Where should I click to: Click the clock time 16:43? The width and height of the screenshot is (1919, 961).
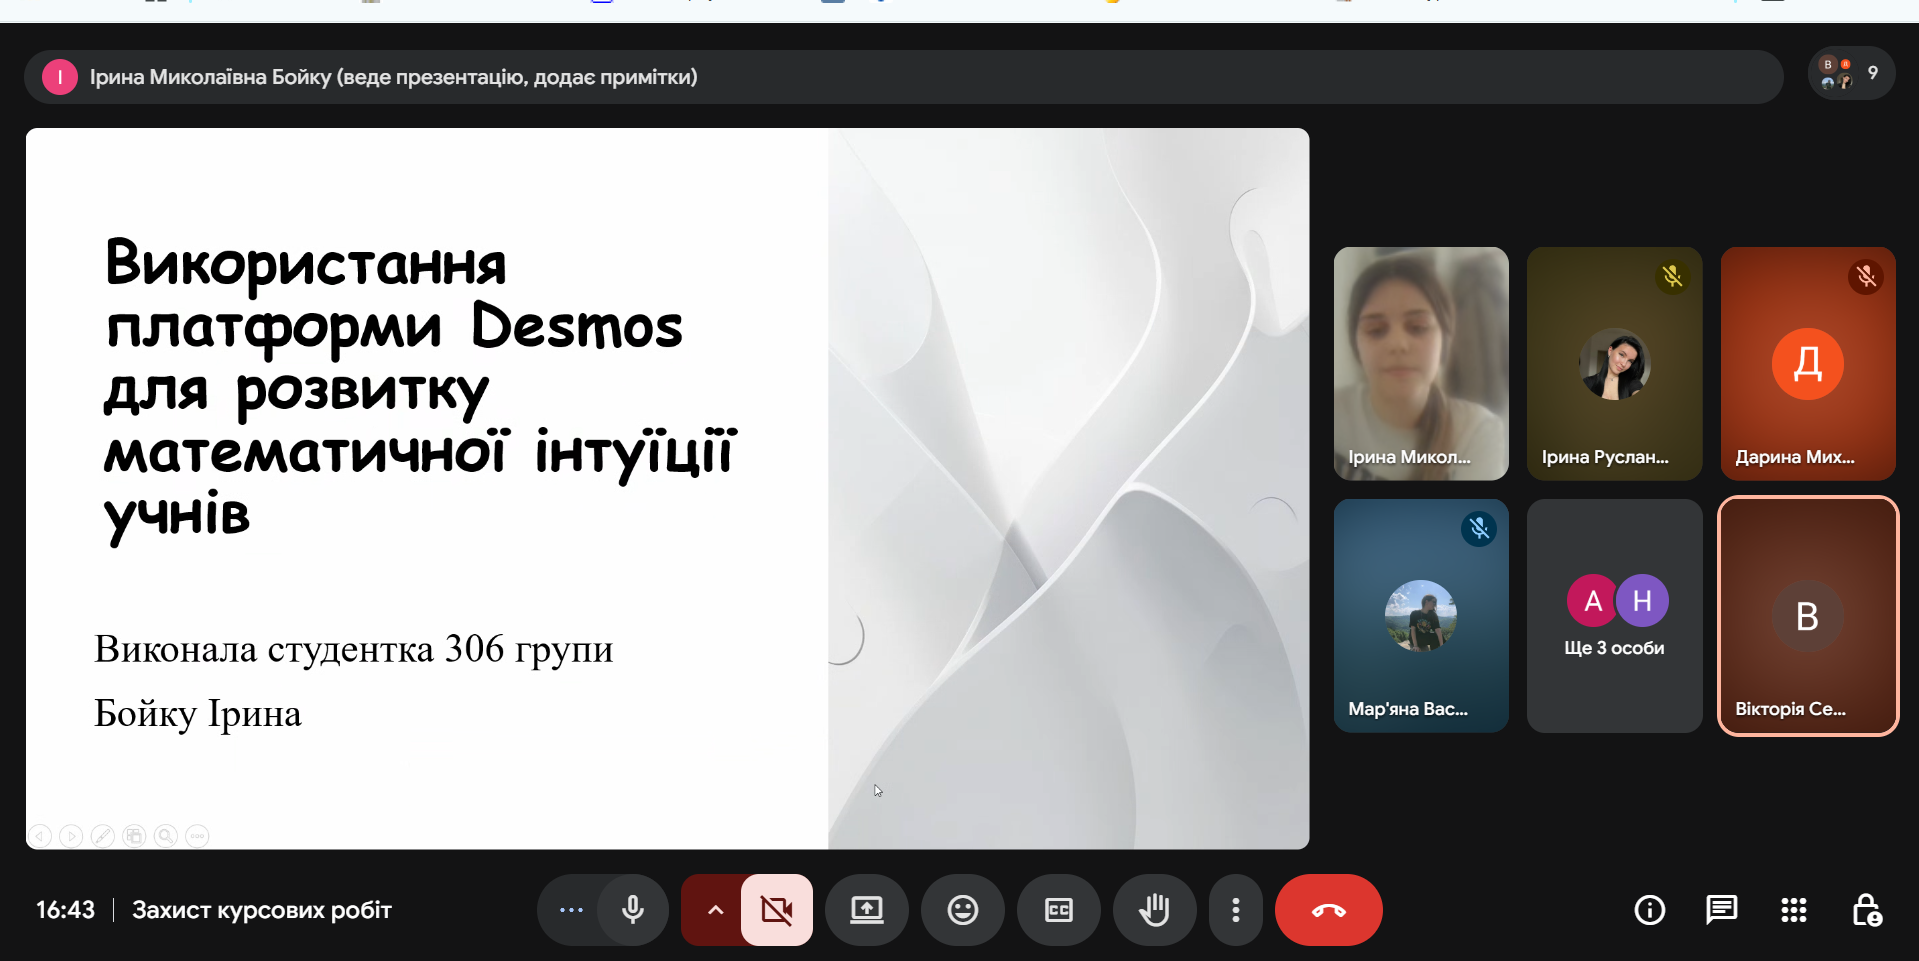66,910
